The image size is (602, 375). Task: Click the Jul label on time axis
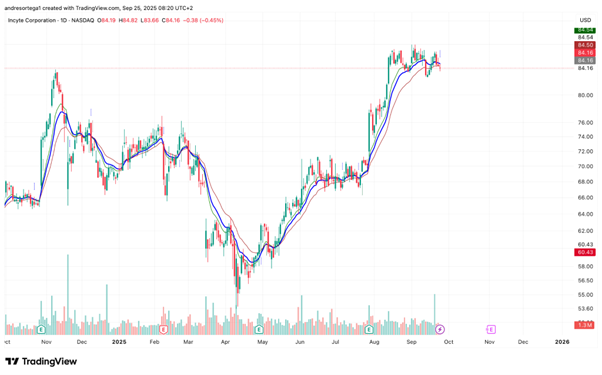[335, 342]
